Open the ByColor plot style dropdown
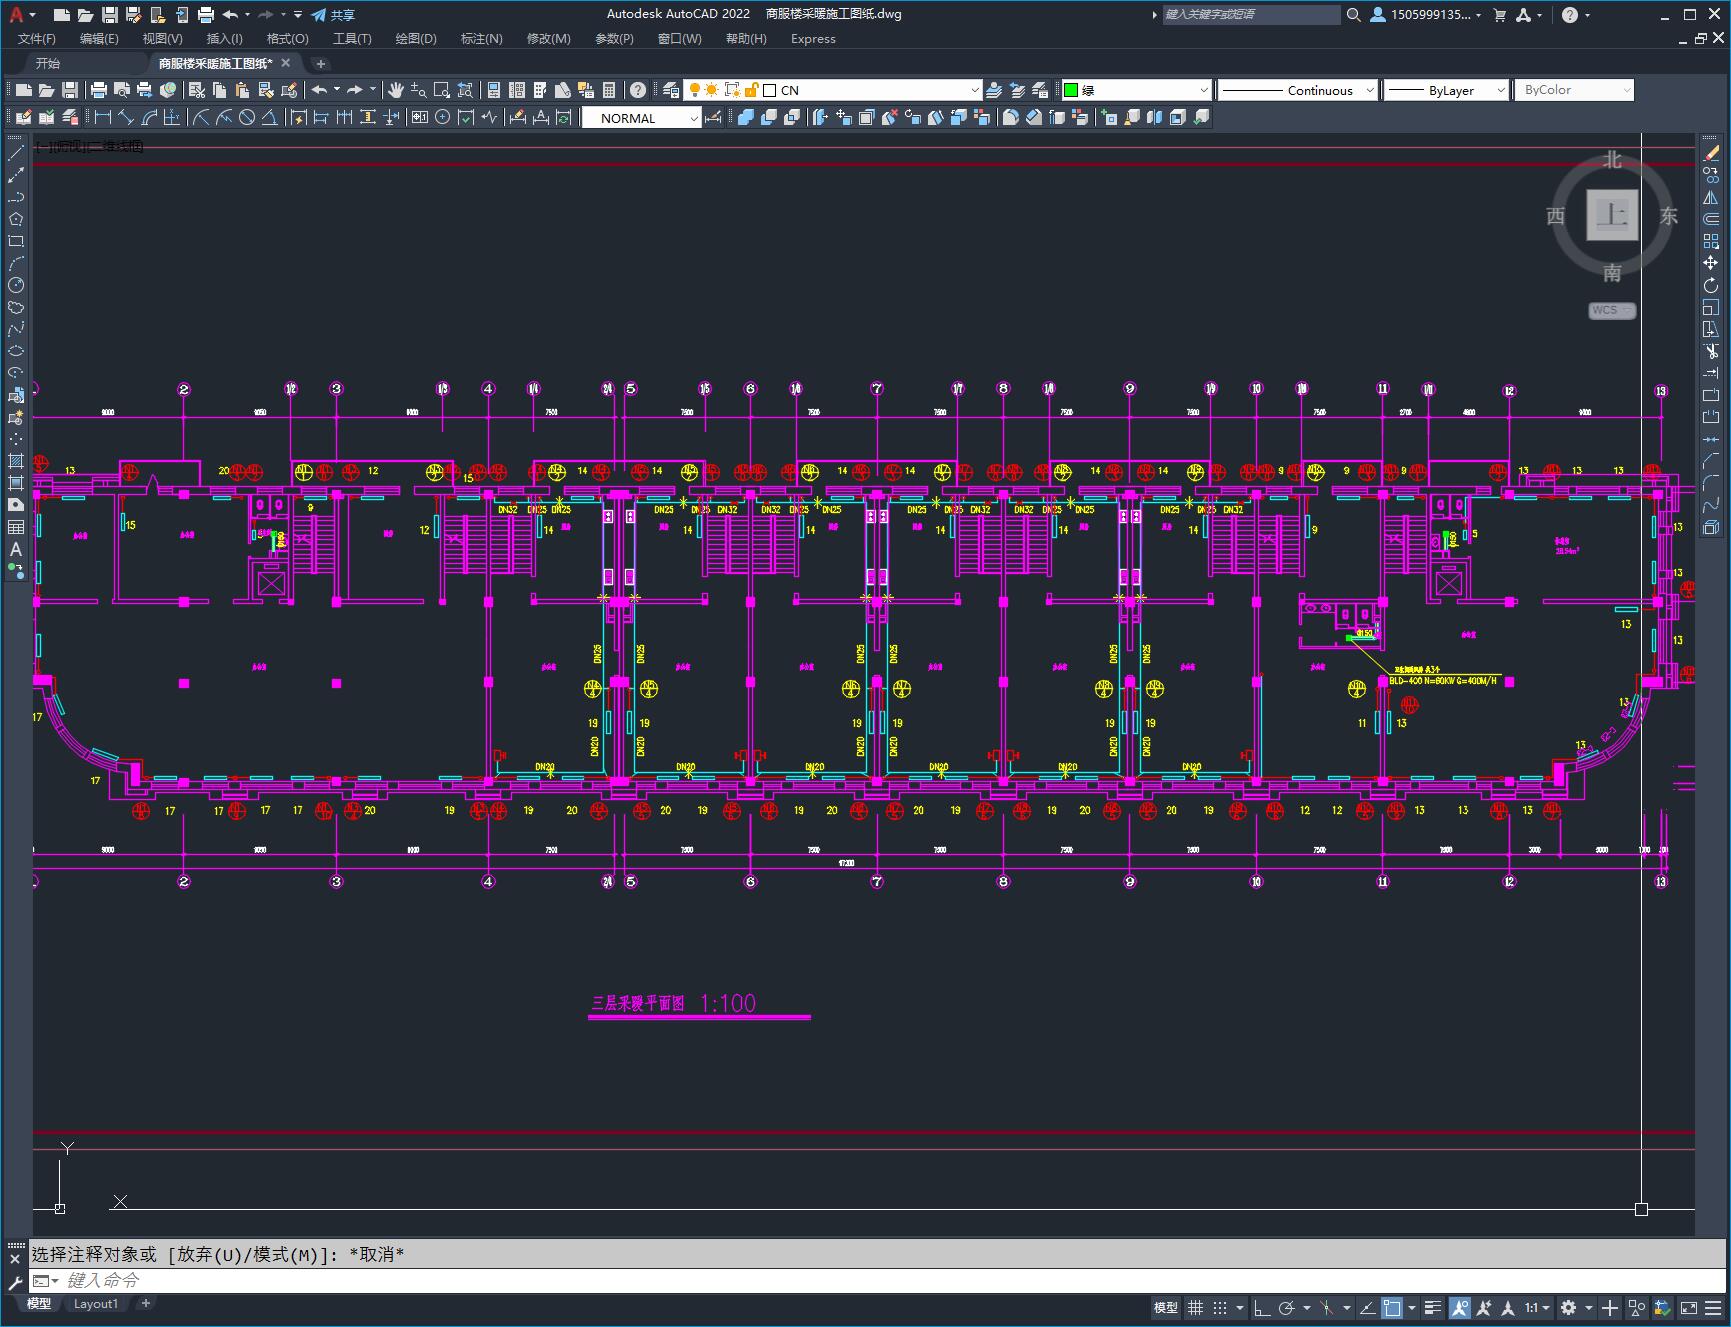 pos(1626,90)
